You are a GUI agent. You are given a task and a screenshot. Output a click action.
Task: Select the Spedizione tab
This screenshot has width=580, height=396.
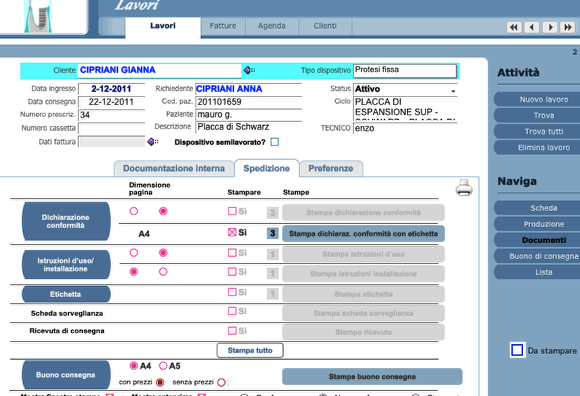(266, 168)
